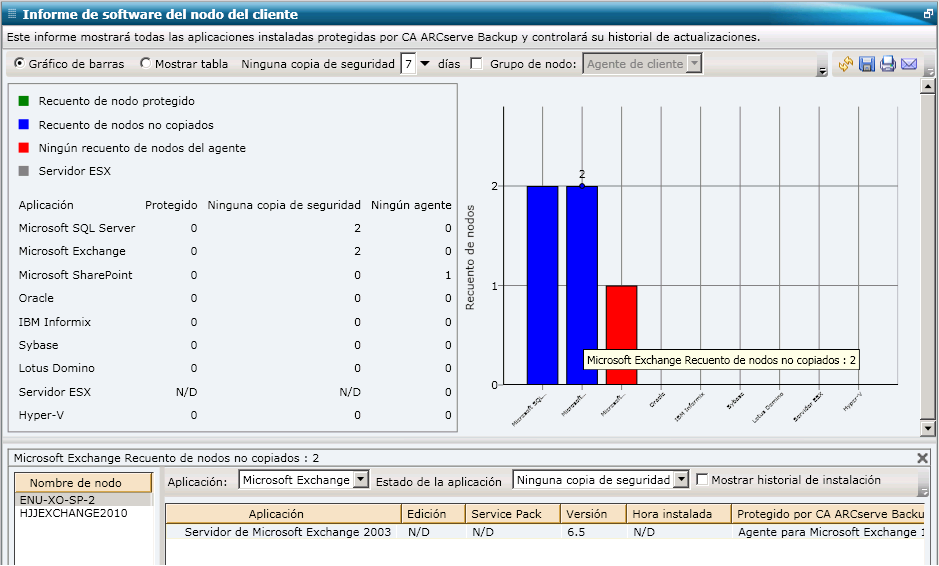Screen dimensions: 939x566
Task: Click version value 6.5 cell
Action: click(576, 532)
